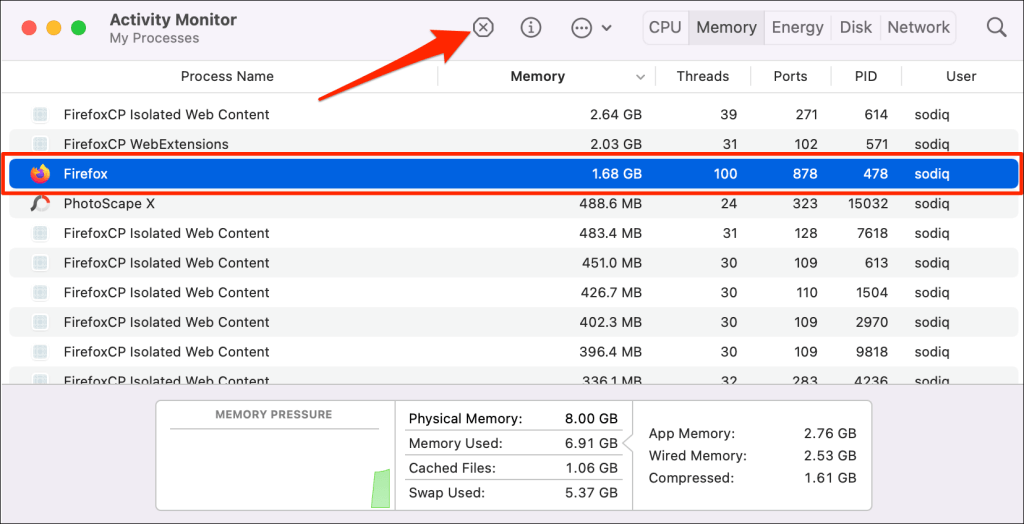Screen dimensions: 1024x524
Task: Toggle Memory column sort direction chevron
Action: [640, 77]
